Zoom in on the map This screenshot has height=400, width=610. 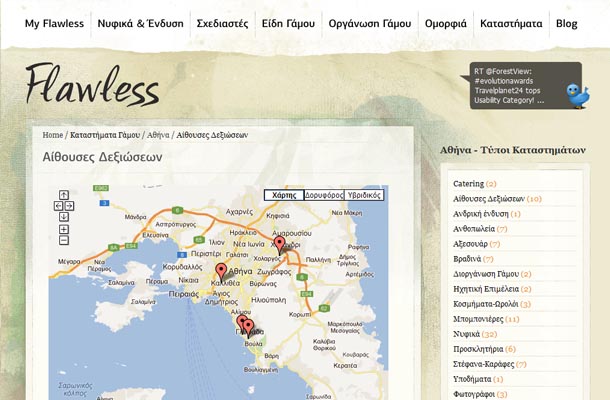(64, 229)
